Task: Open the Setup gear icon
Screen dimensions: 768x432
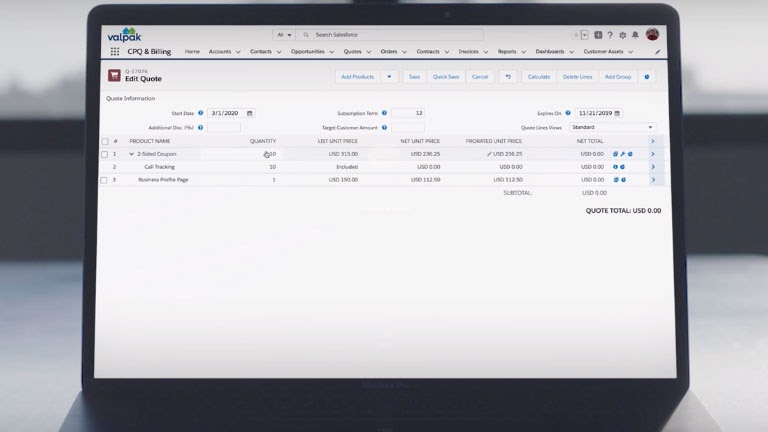Action: point(622,35)
